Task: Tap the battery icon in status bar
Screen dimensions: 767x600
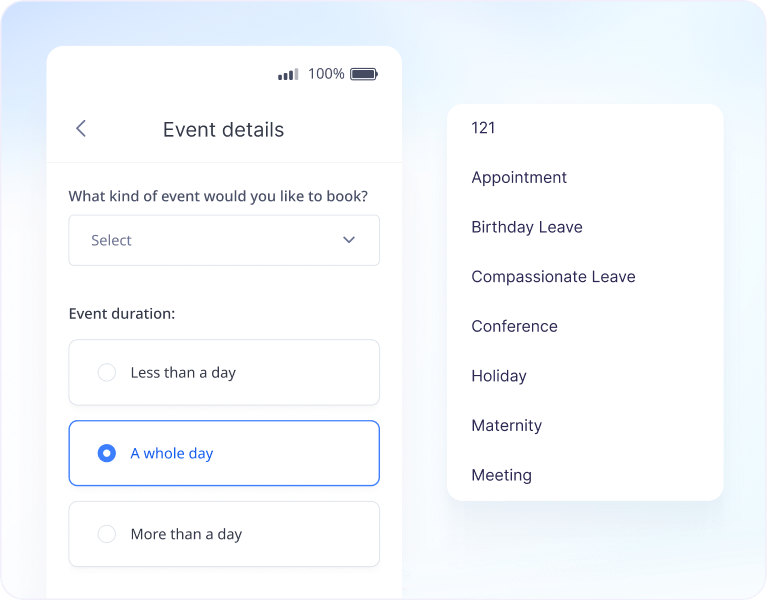Action: (363, 74)
